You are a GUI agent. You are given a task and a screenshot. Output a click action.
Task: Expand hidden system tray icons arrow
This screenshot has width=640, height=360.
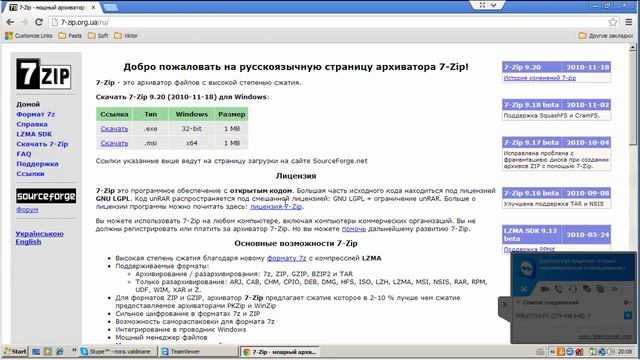[552, 351]
